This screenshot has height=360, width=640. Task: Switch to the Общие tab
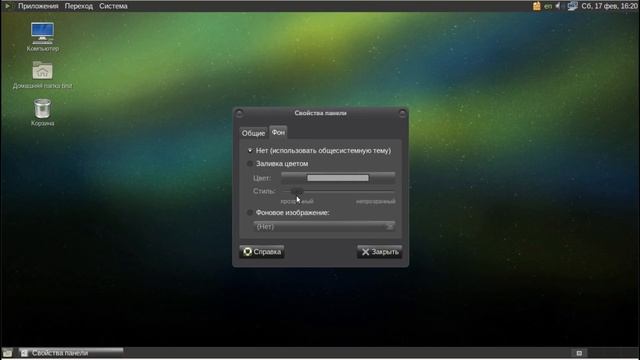pyautogui.click(x=253, y=133)
